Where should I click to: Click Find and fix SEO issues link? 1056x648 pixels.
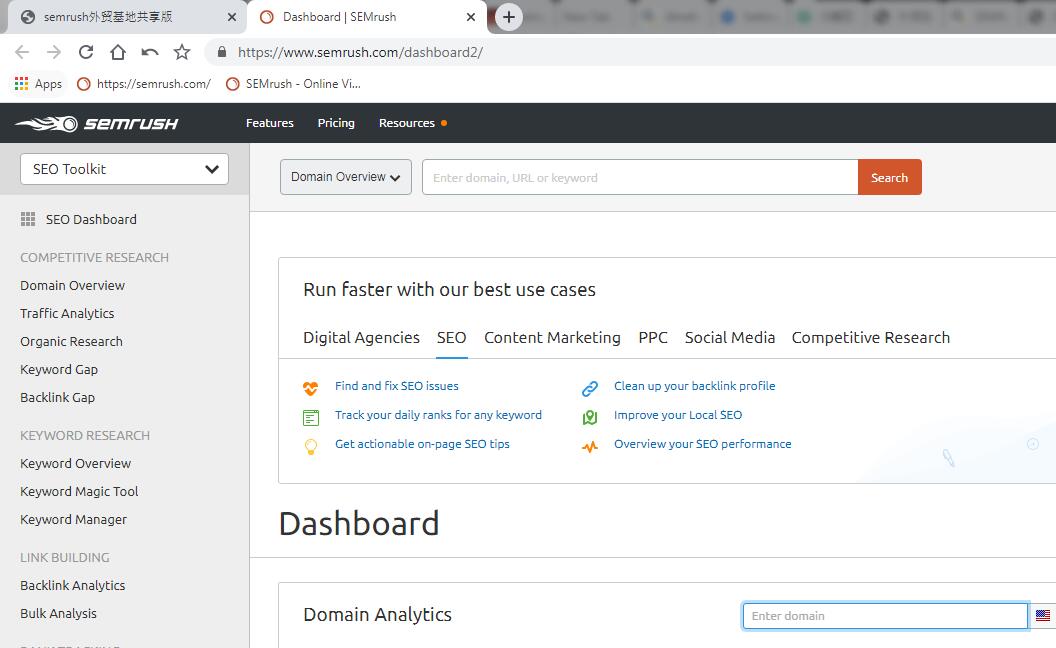[x=397, y=386]
